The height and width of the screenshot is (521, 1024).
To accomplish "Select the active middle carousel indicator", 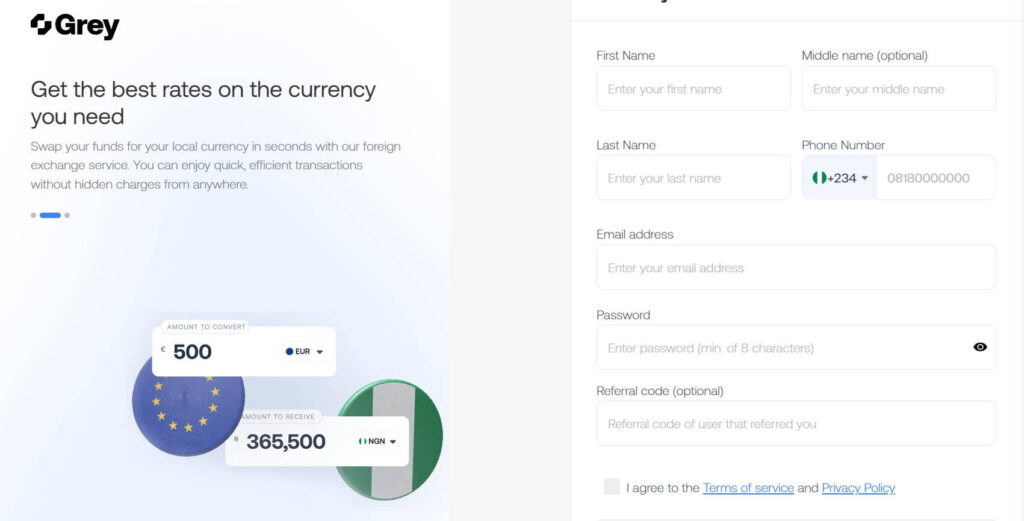I will coord(50,215).
